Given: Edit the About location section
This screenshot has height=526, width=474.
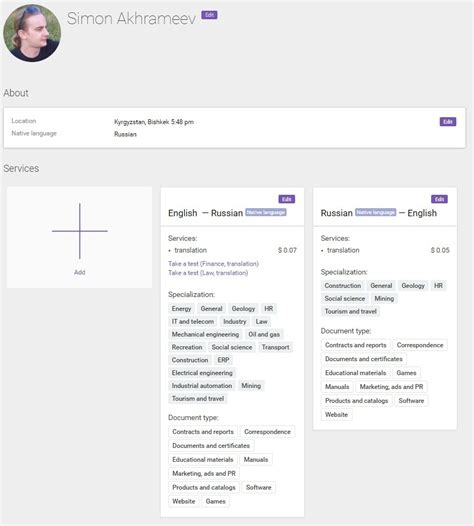Looking at the screenshot, I should pos(448,122).
